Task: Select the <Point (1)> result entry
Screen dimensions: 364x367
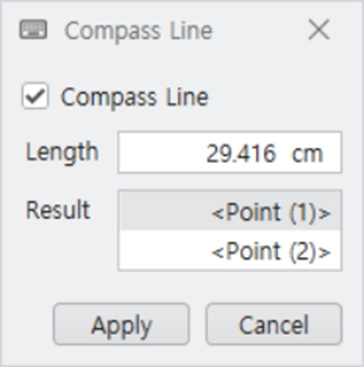Action: (x=230, y=211)
